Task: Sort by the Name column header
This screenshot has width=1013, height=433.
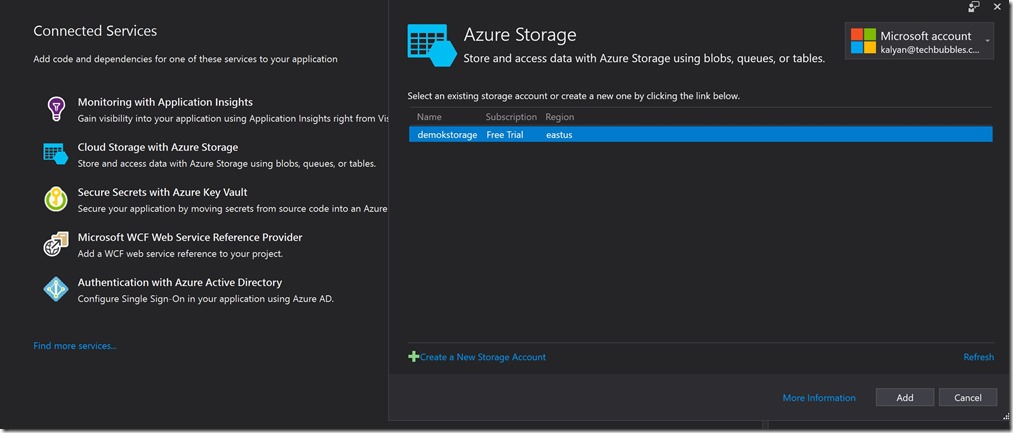Action: (x=429, y=117)
